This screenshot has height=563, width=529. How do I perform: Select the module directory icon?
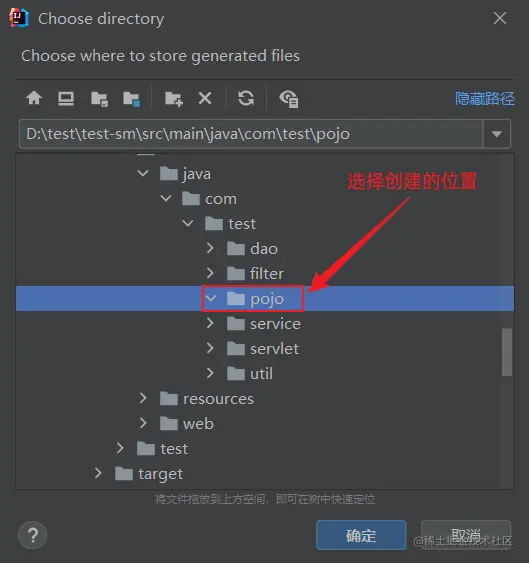pyautogui.click(x=131, y=99)
